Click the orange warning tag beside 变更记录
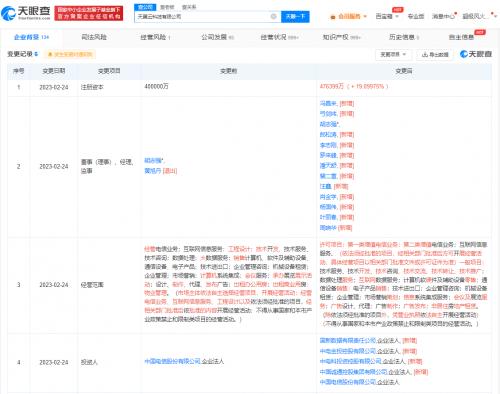The image size is (500, 394). click(70, 54)
